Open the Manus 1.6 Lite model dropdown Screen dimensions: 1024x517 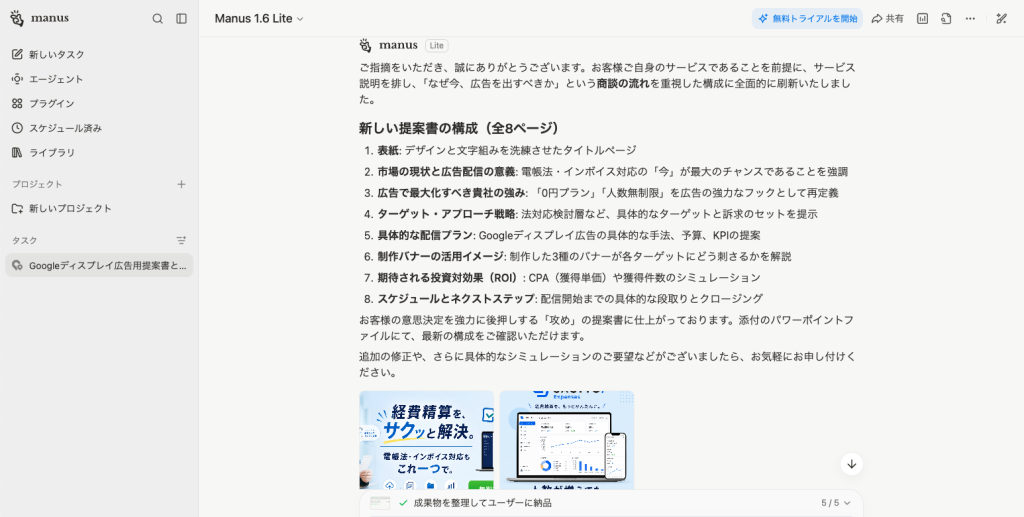tap(259, 19)
